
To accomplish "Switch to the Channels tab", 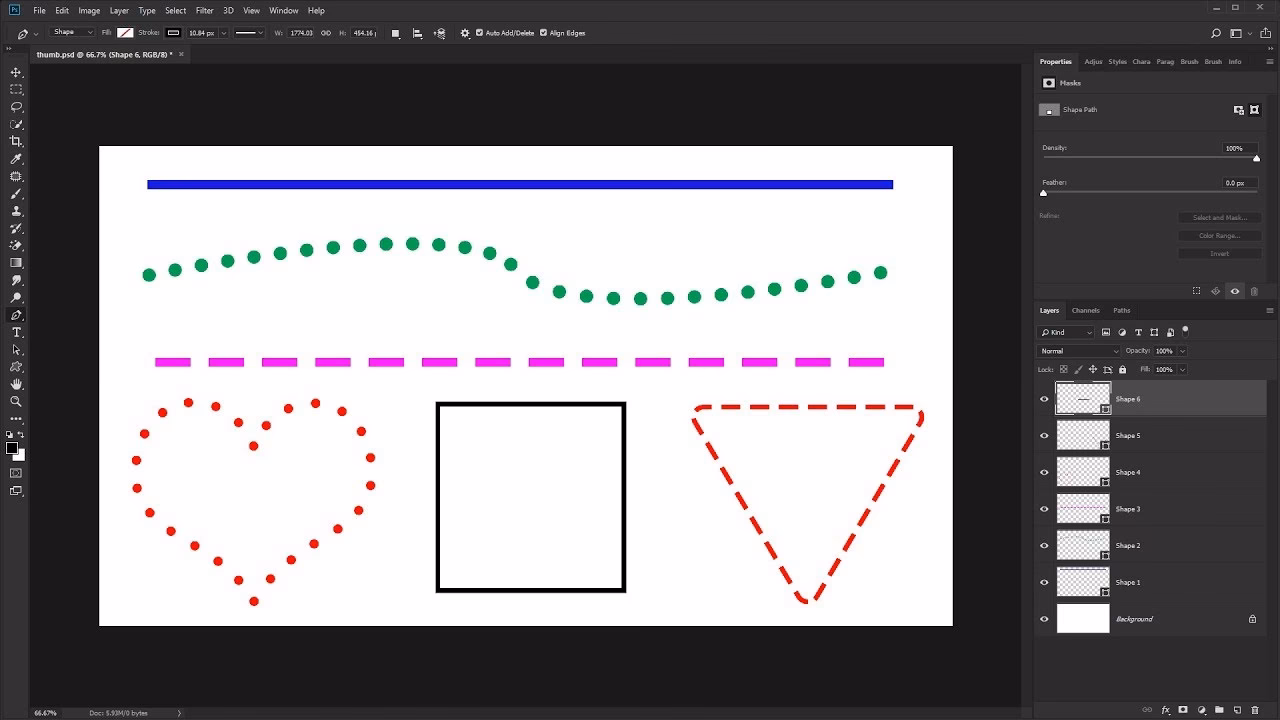I will tap(1086, 310).
